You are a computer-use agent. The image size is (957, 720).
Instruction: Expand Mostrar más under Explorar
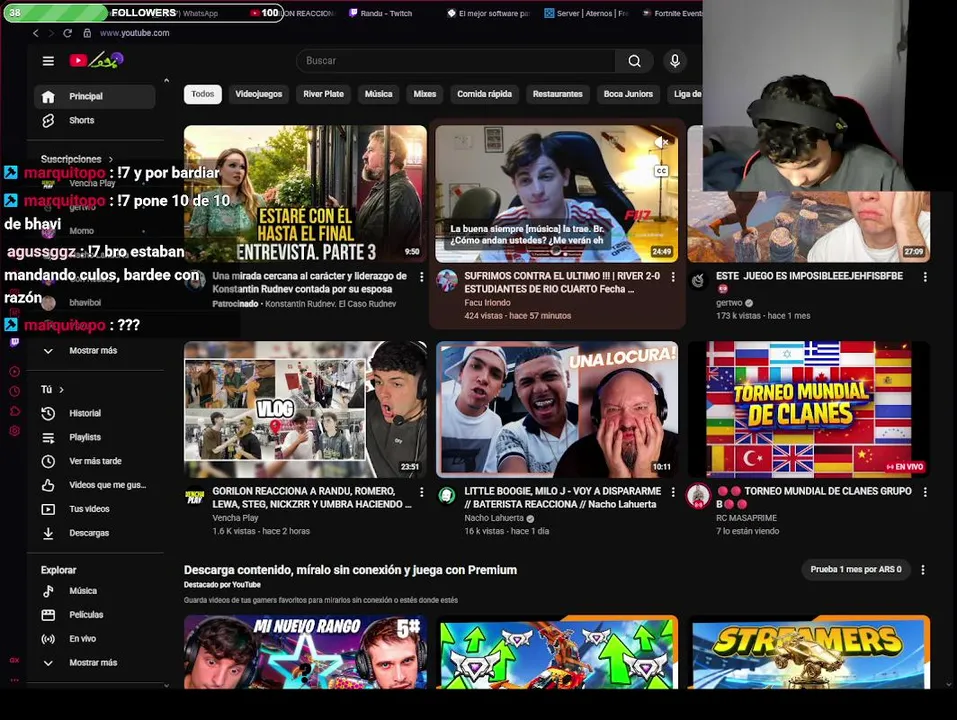(x=95, y=663)
